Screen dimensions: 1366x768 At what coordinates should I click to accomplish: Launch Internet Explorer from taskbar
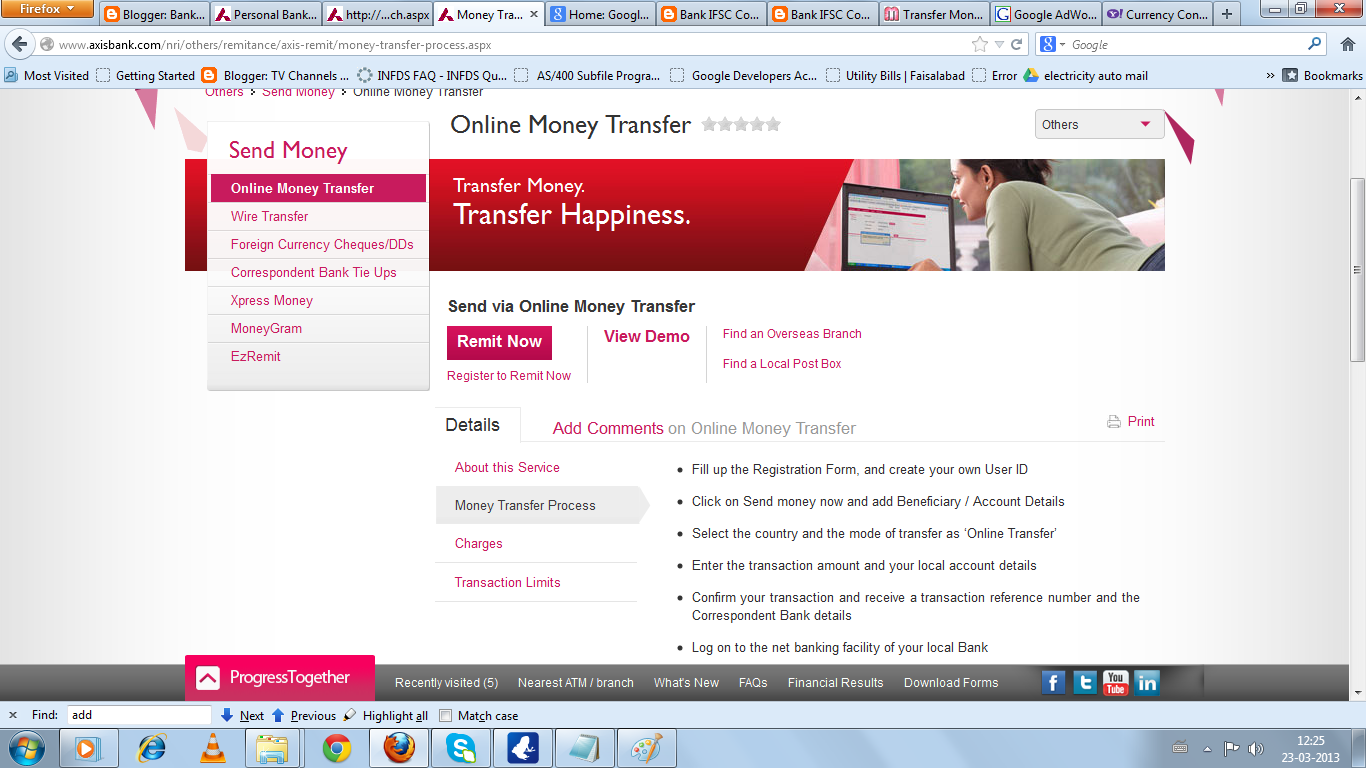coord(151,748)
